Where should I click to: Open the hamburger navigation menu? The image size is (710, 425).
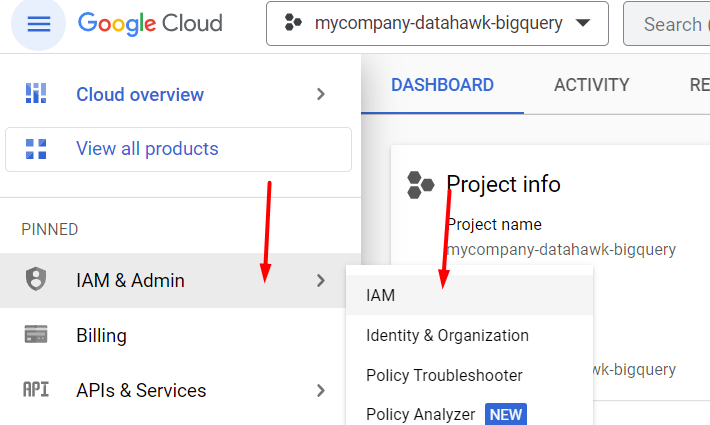(38, 24)
